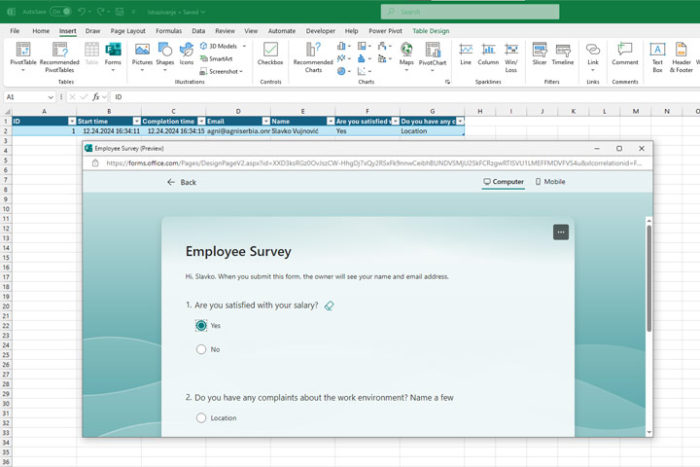Viewport: 700px width, 467px height.
Task: Open the ID column filter dropdown
Action: click(x=71, y=121)
